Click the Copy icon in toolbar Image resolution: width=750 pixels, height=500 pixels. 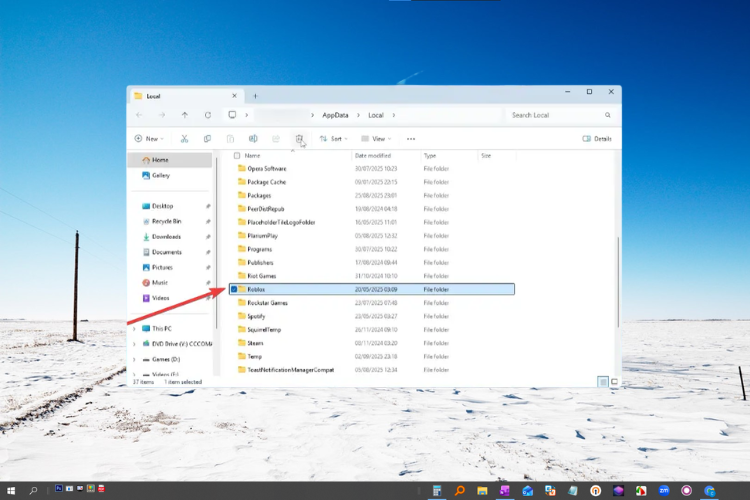(207, 139)
